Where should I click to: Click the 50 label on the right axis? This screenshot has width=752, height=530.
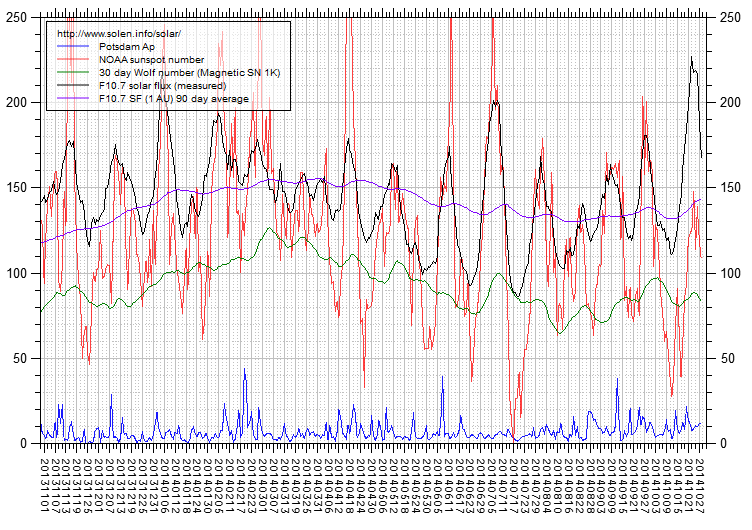point(727,358)
